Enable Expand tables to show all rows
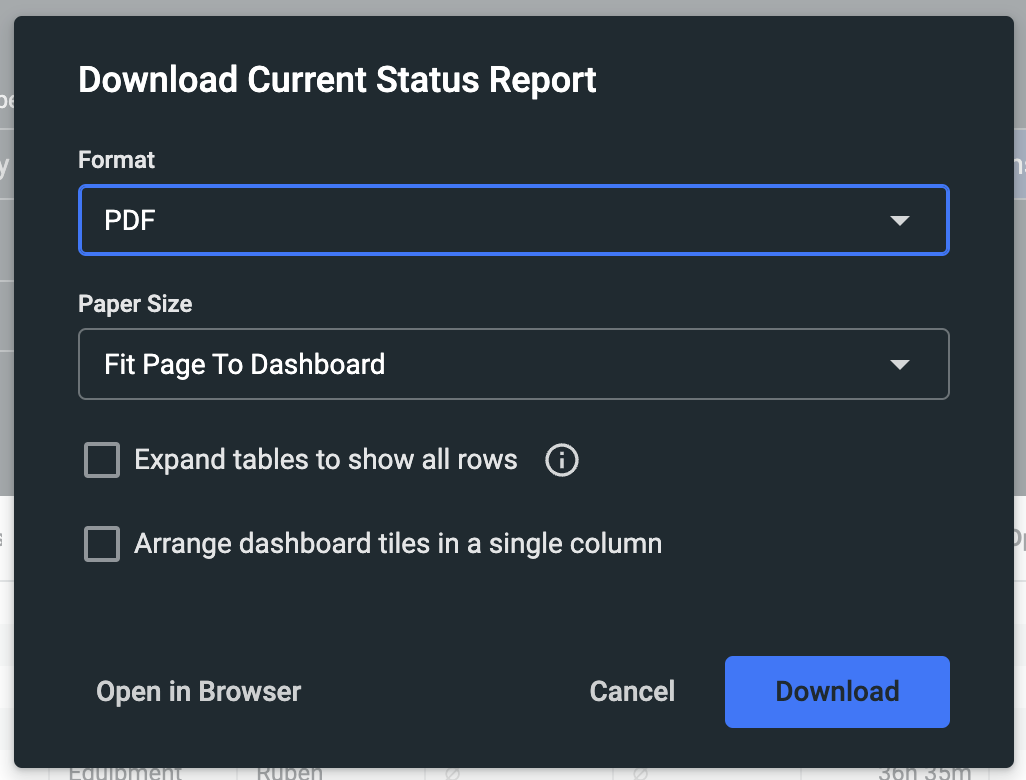This screenshot has height=780, width=1026. [x=102, y=460]
